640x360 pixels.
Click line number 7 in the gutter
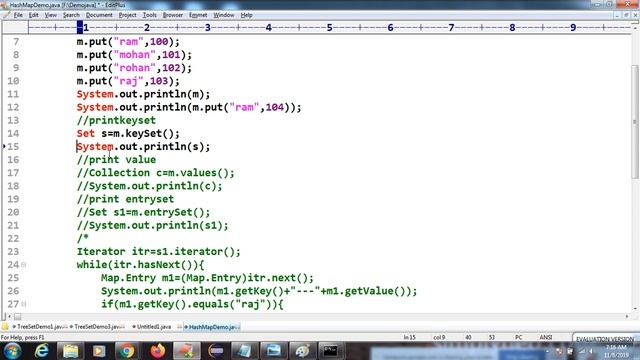click(x=16, y=42)
